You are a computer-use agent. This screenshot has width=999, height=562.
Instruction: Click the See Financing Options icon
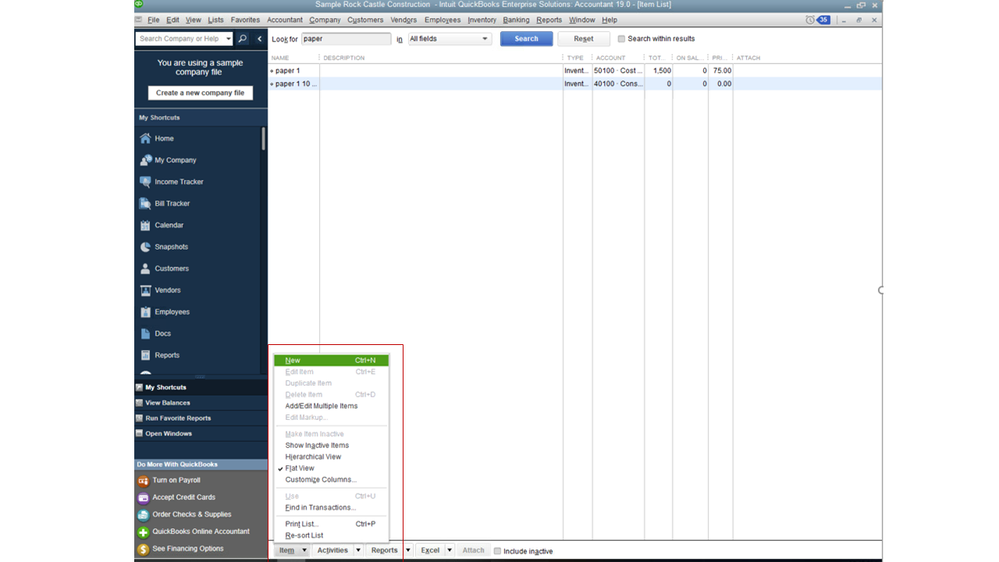(x=143, y=549)
